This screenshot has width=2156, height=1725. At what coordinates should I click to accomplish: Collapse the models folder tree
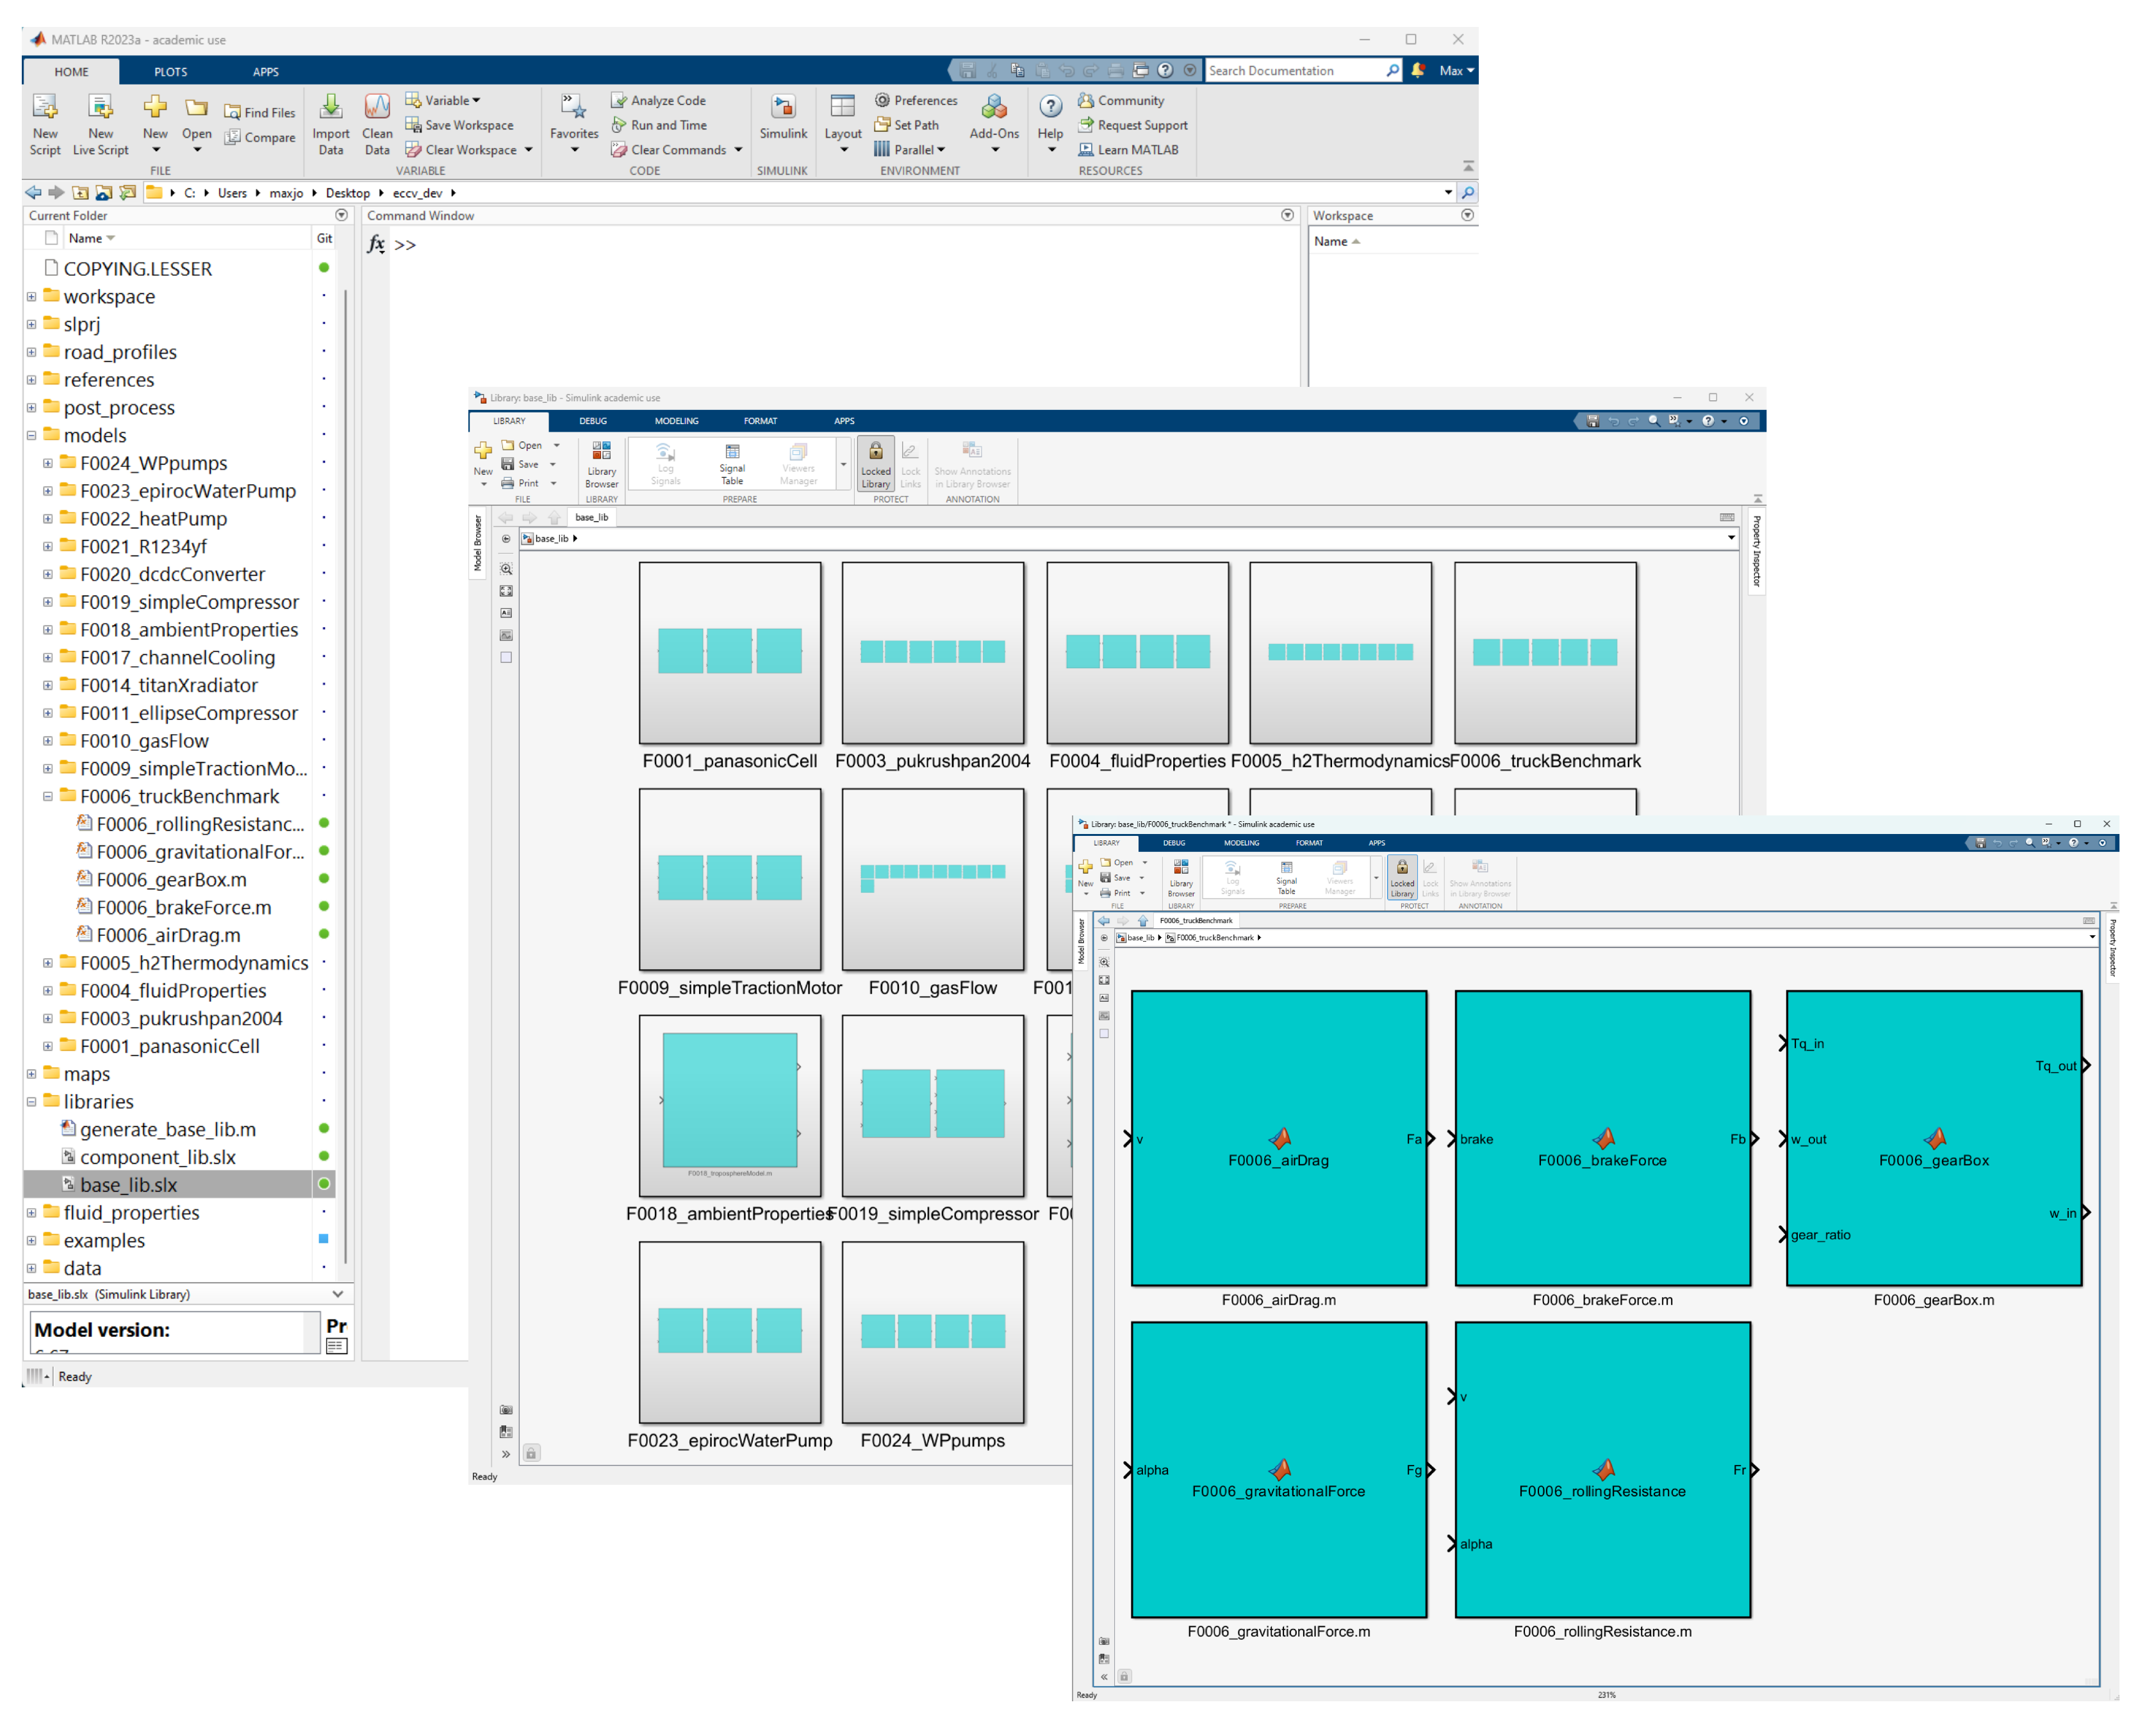pyautogui.click(x=31, y=435)
